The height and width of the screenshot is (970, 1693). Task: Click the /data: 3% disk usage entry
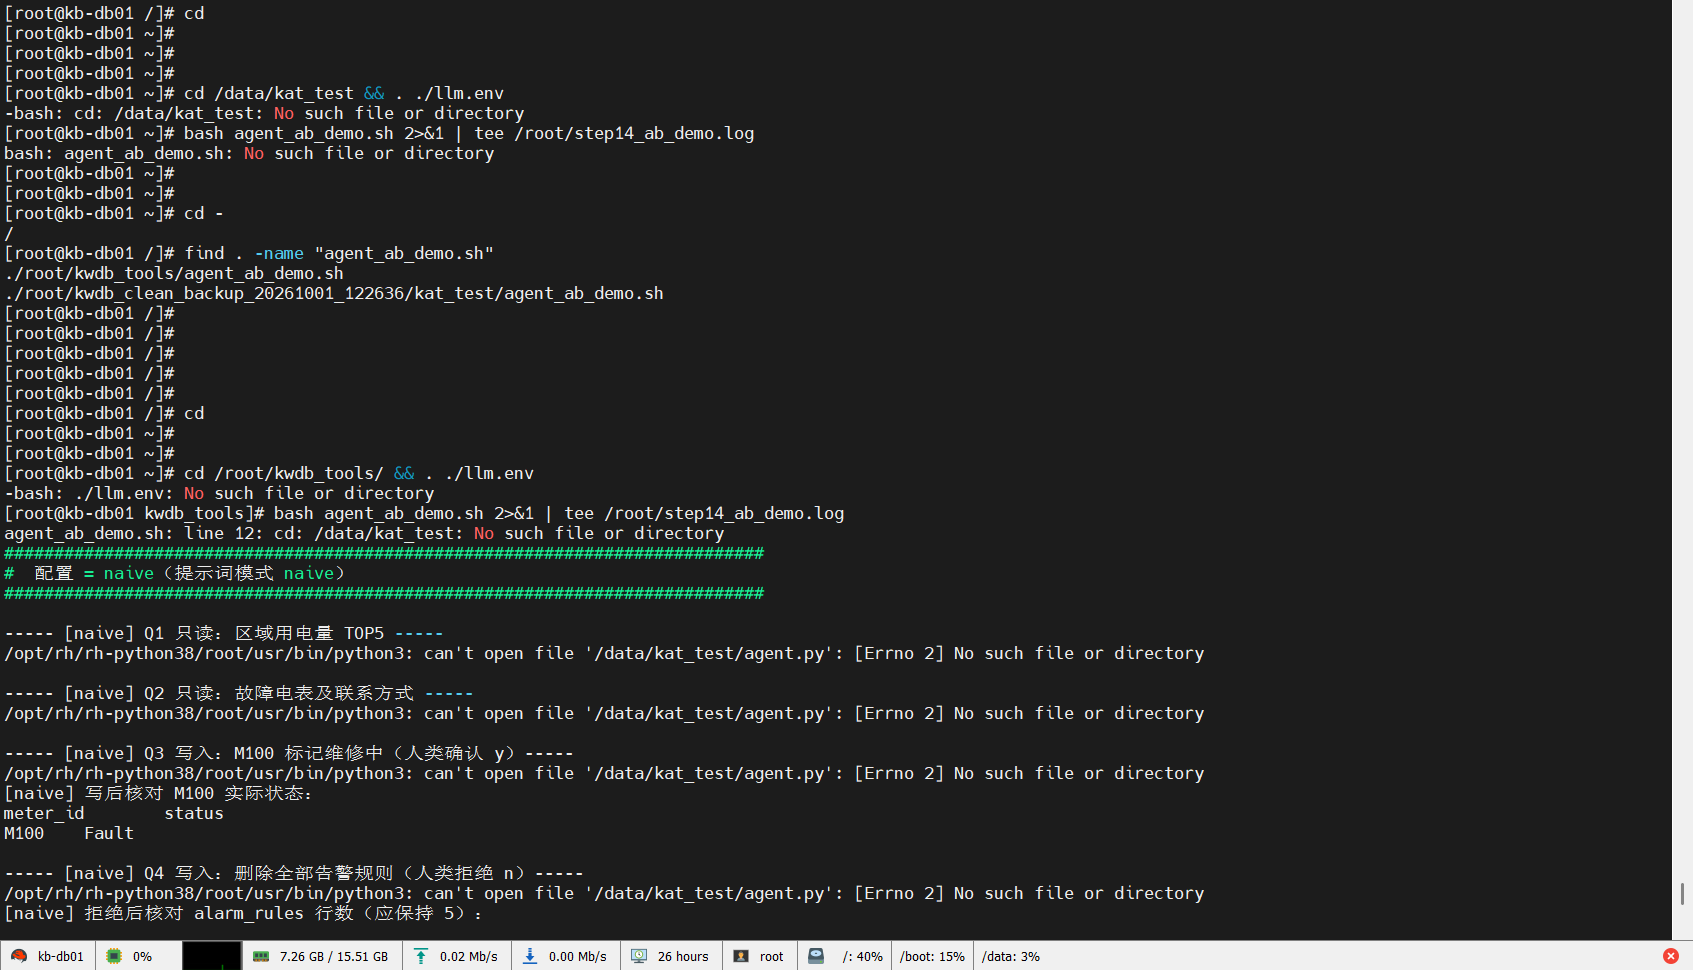pyautogui.click(x=1011, y=957)
